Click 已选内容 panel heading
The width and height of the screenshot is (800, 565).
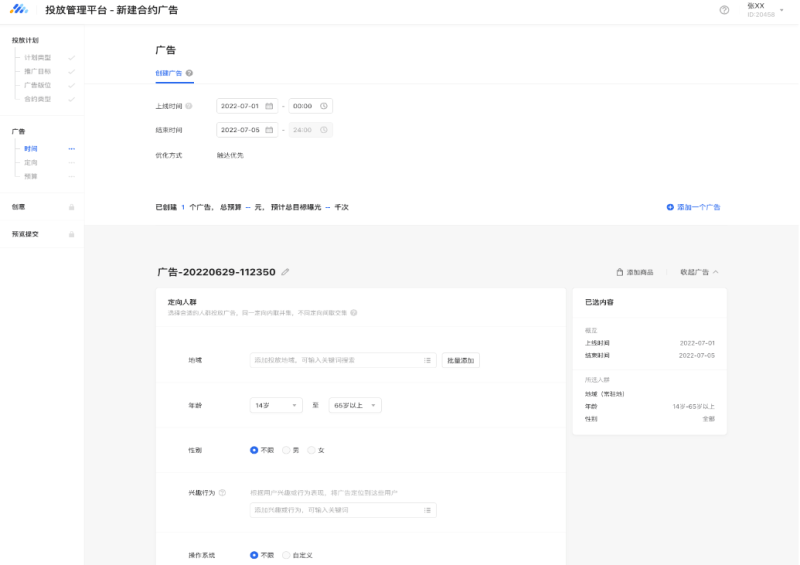[x=599, y=302]
